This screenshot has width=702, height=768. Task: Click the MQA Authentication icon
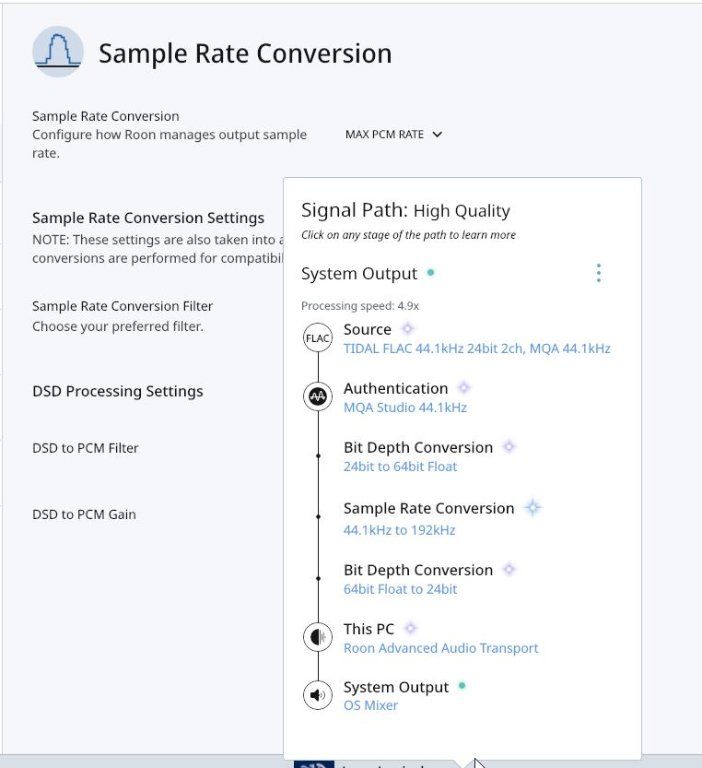point(317,396)
